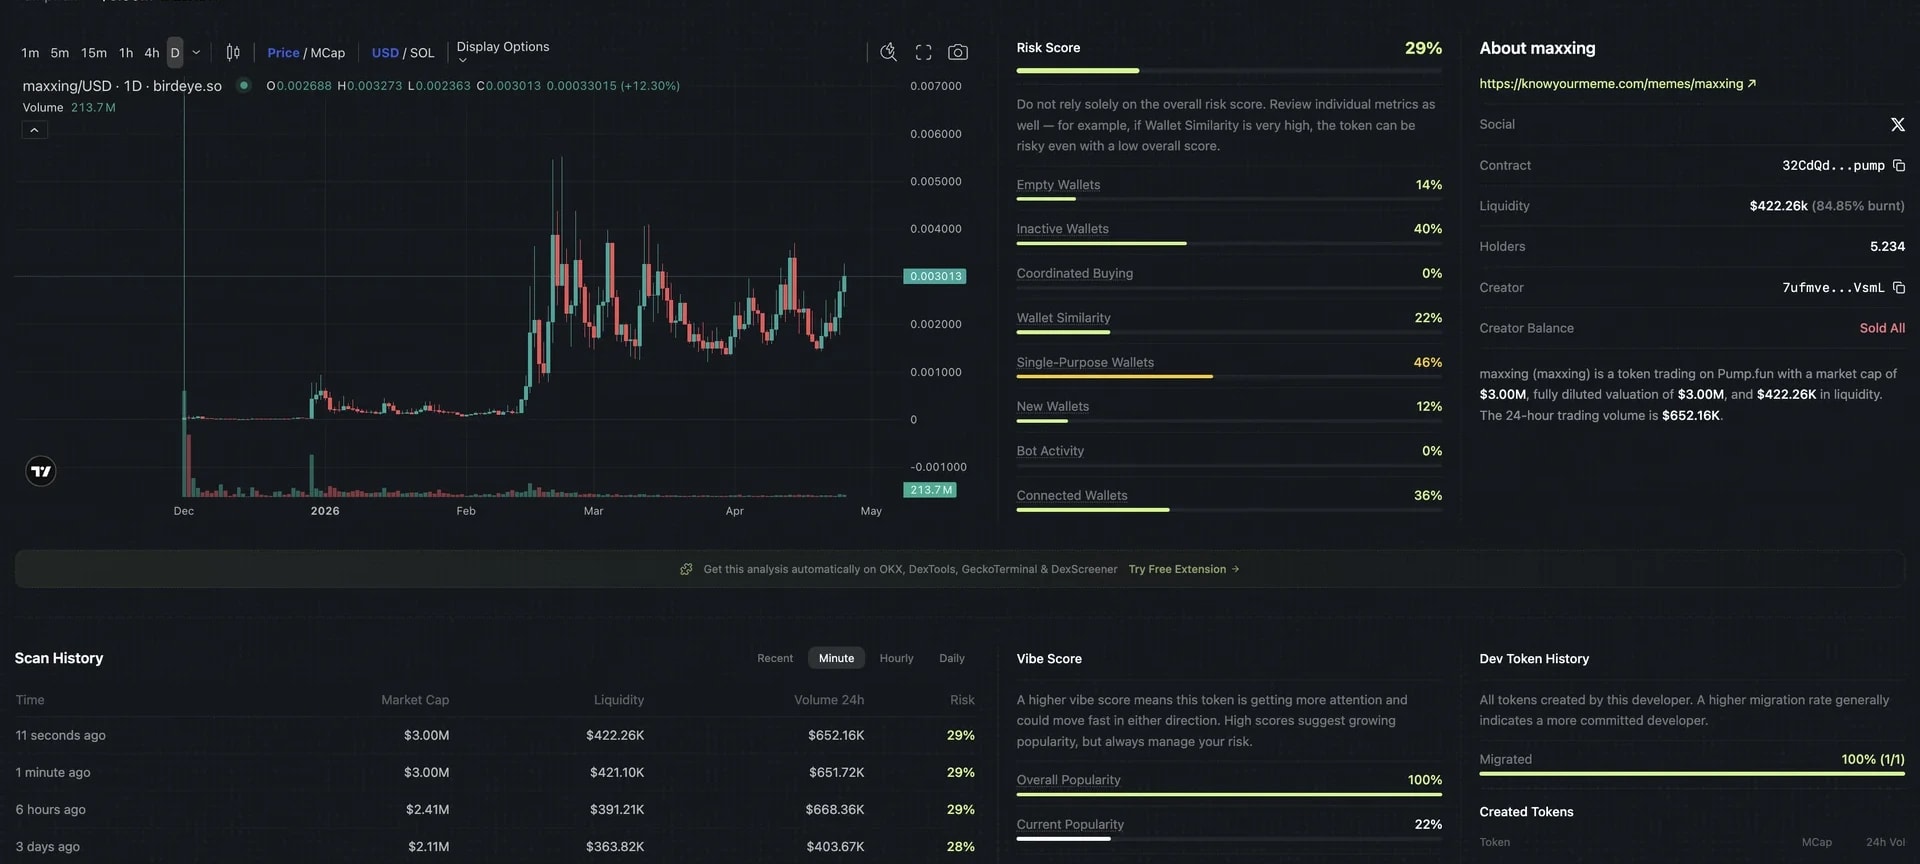Click the New Wallets metric label
Screen dimensions: 1920x864
[1053, 406]
